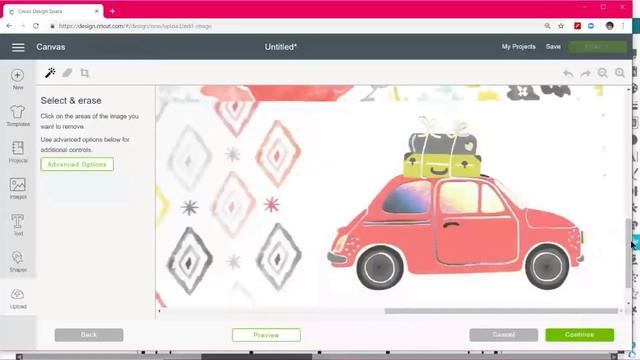This screenshot has height=360, width=640.
Task: Click the Undo arrow icon
Action: tap(568, 73)
